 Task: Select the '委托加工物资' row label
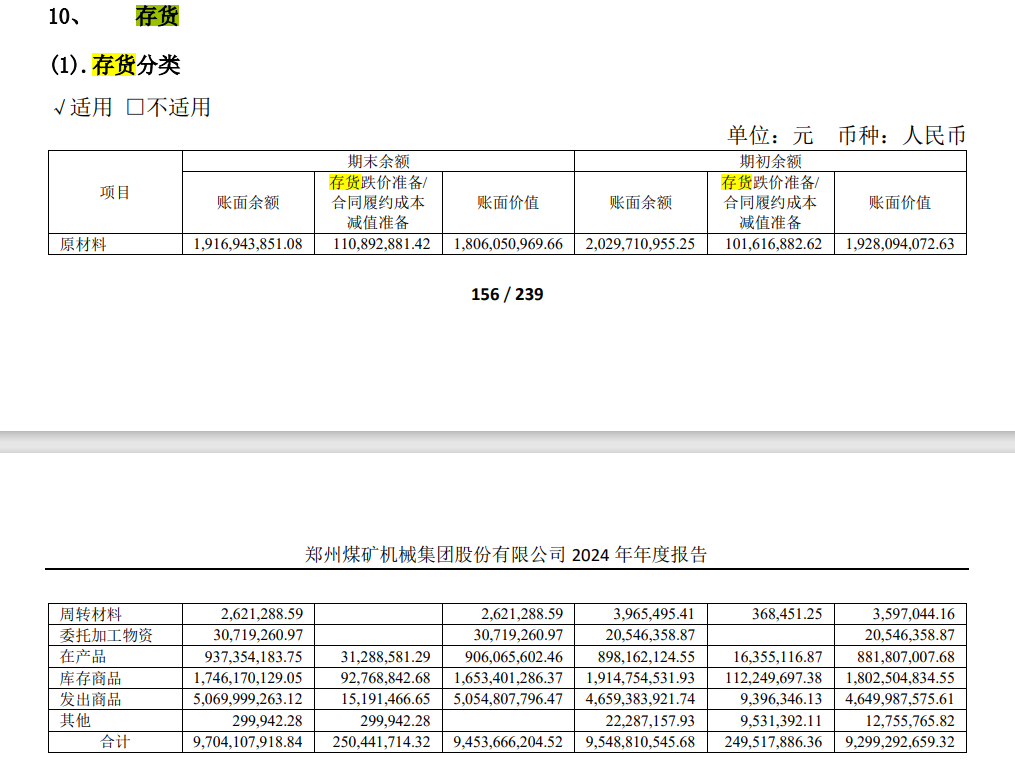(x=106, y=636)
